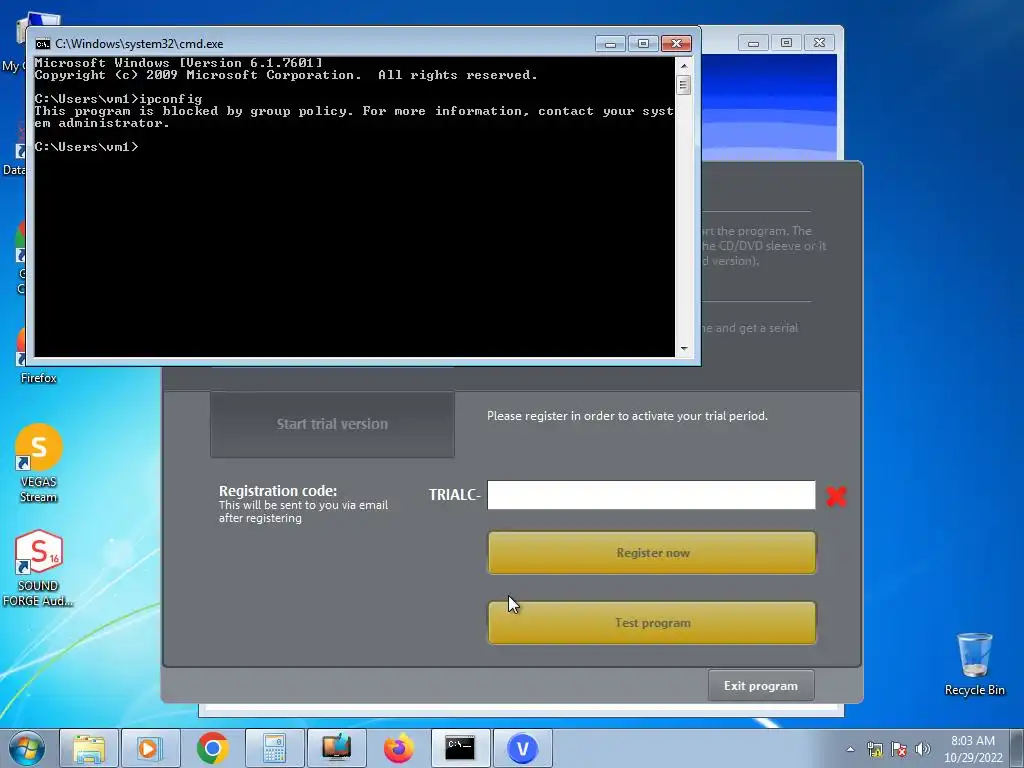This screenshot has width=1024, height=768.
Task: Click the volume speaker tray icon
Action: [923, 749]
